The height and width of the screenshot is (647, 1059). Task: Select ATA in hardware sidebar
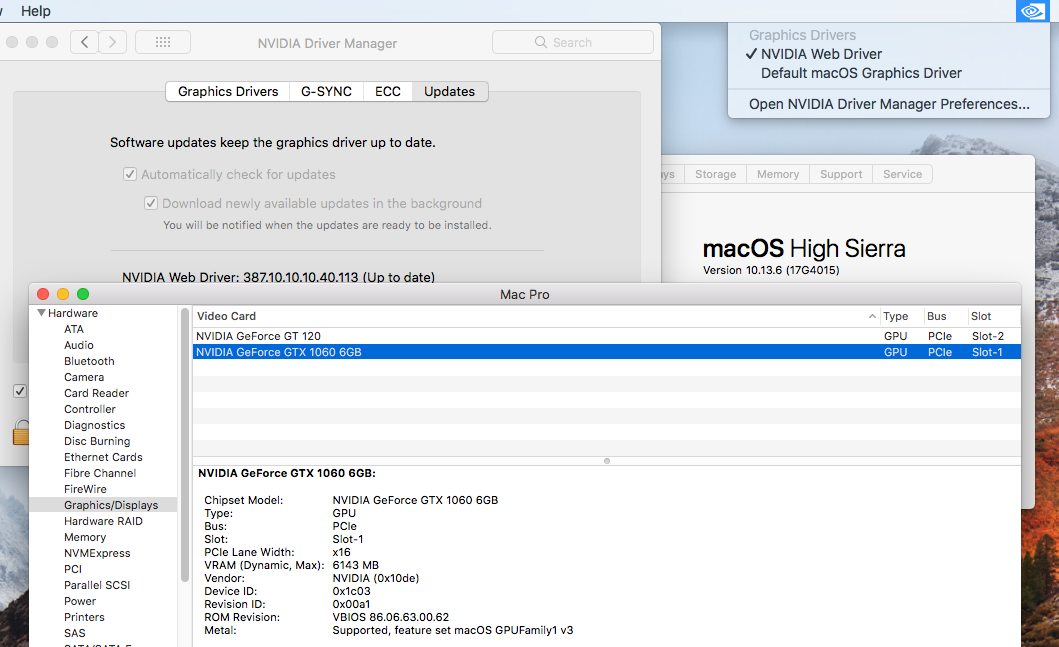point(74,329)
